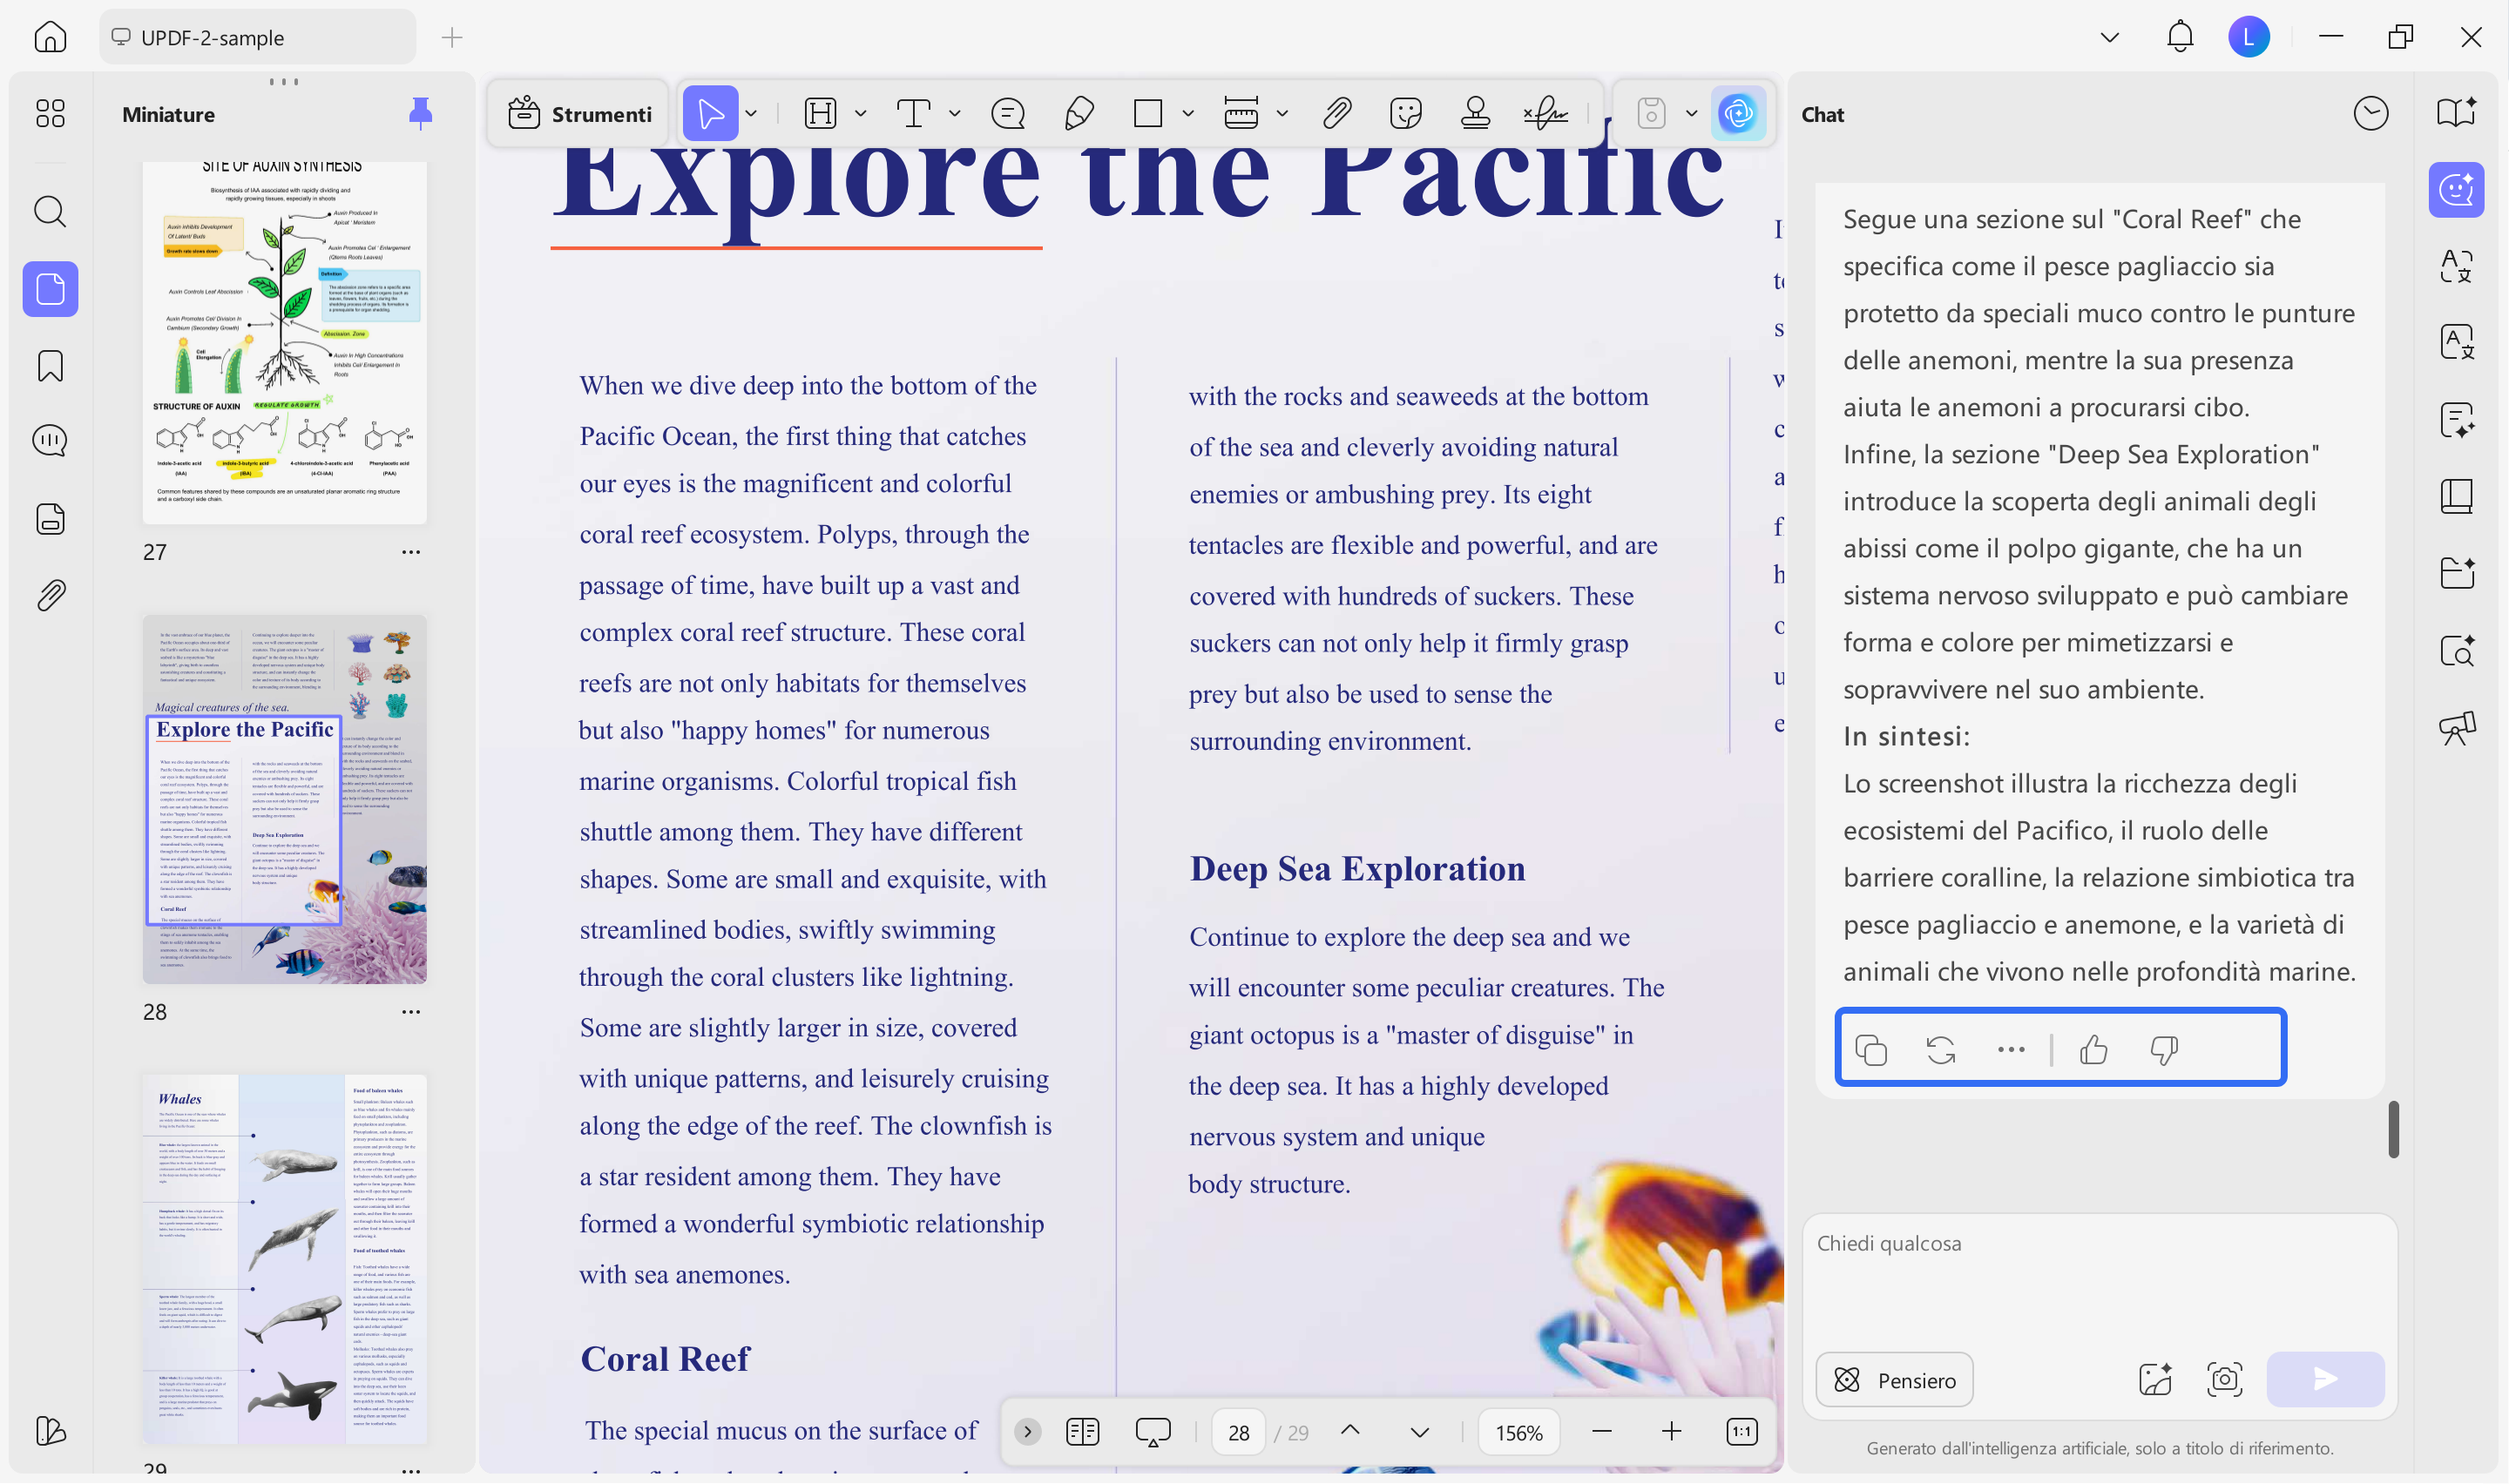The image size is (2509, 1484).
Task: Toggle the UPDF AI assistant button in toolbar
Action: point(1739,113)
